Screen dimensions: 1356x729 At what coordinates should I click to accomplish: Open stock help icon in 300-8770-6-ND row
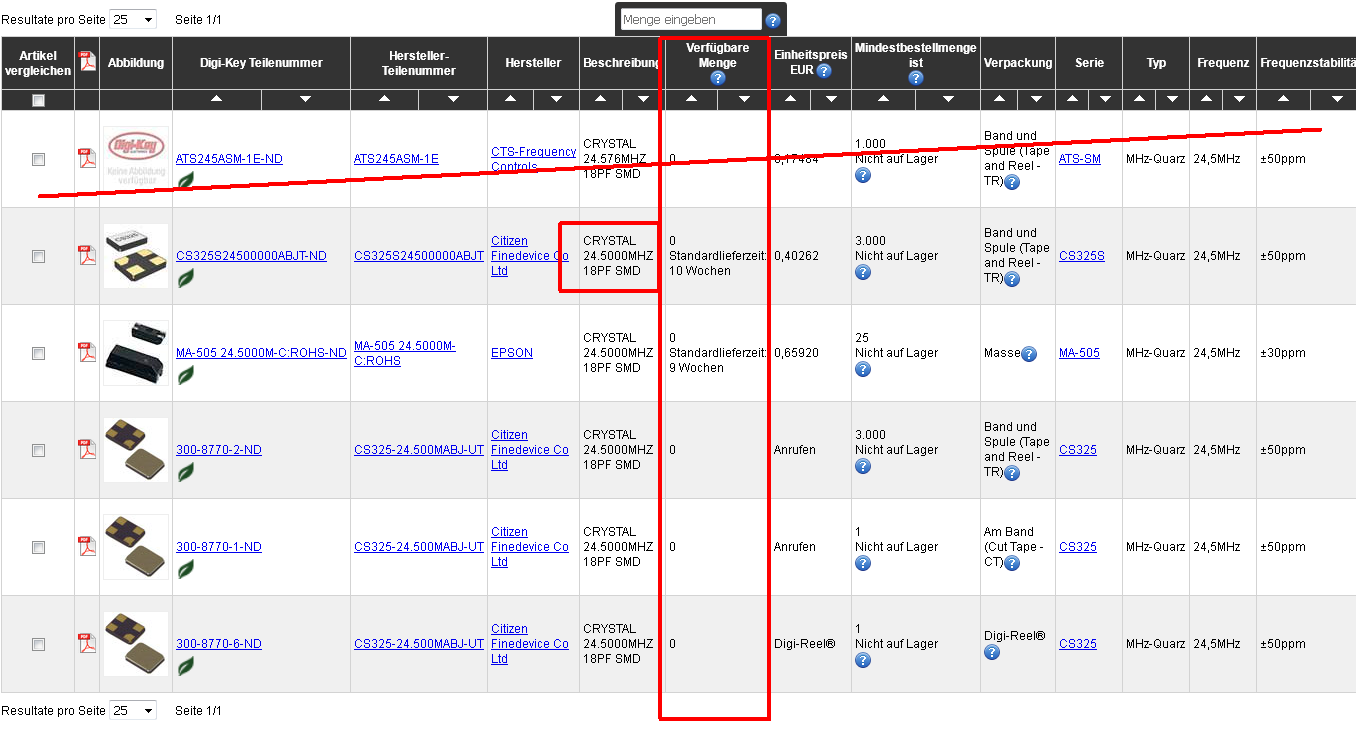click(x=863, y=660)
